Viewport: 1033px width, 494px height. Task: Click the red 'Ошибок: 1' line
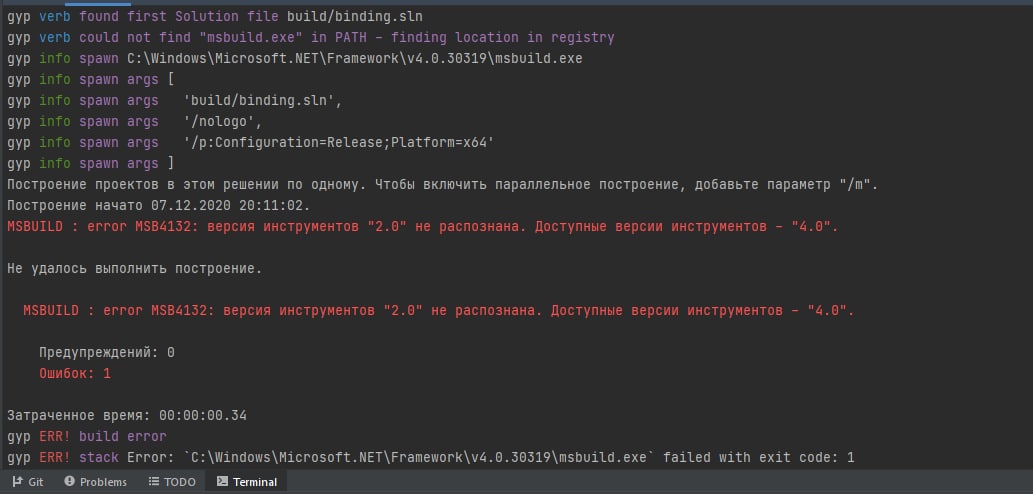(x=75, y=374)
